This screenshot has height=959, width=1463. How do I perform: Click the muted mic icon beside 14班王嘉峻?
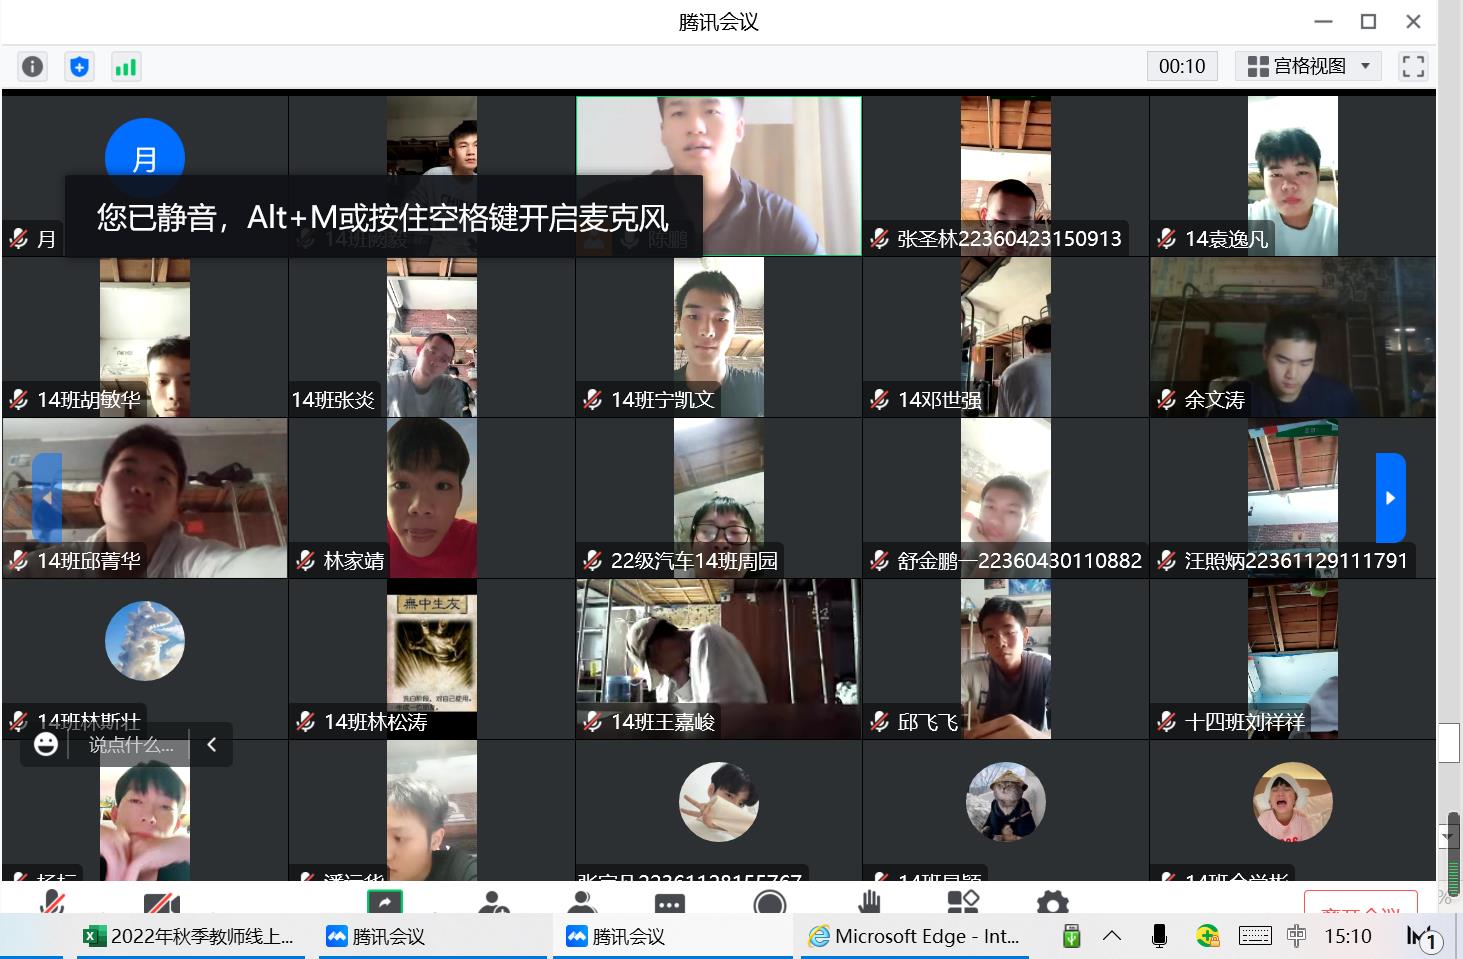(x=592, y=722)
